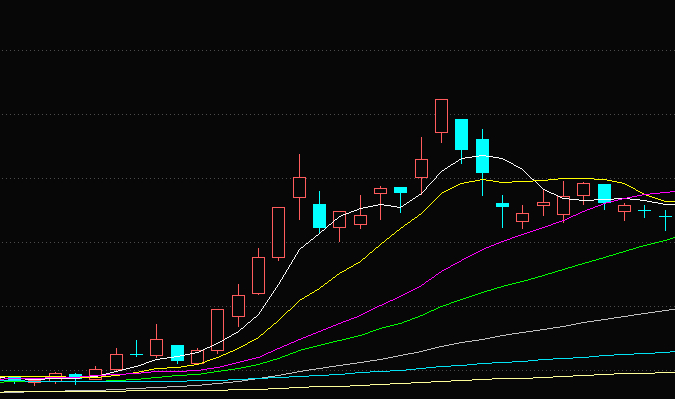675x399 pixels.
Task: Select the first large cyan candle after the rally
Action: [x=319, y=216]
